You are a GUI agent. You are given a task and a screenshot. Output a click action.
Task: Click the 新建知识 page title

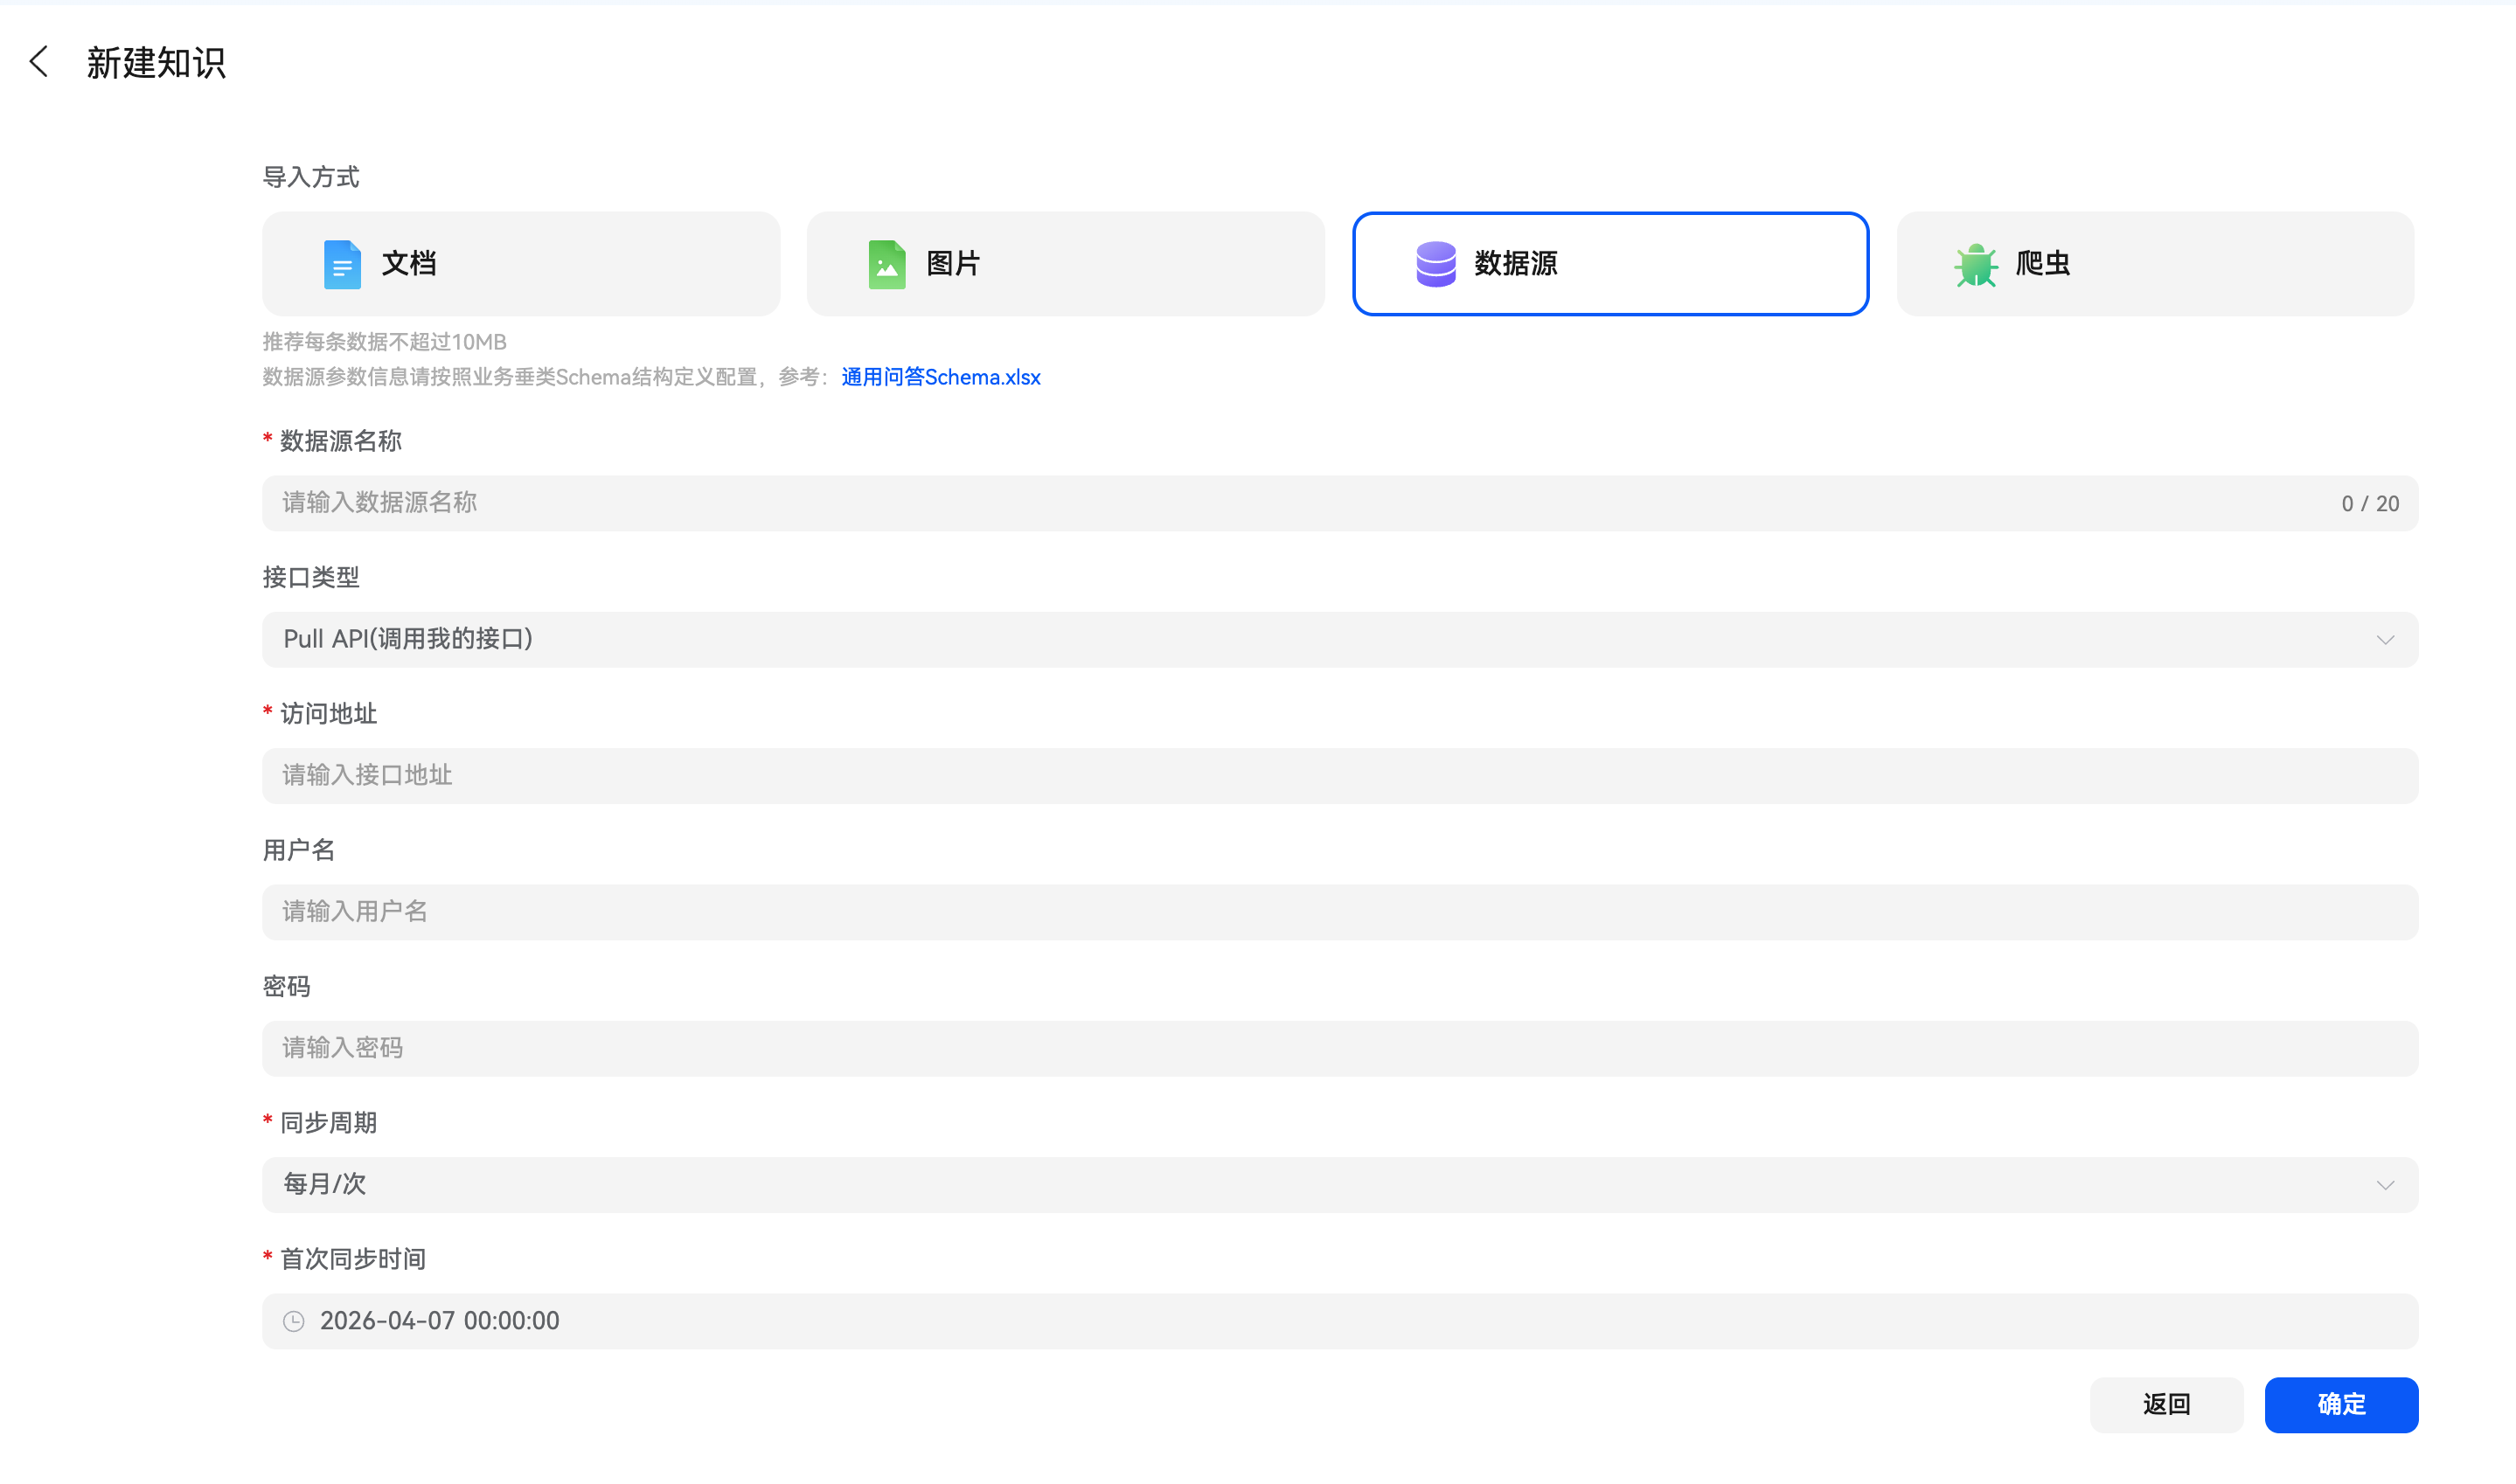(156, 63)
